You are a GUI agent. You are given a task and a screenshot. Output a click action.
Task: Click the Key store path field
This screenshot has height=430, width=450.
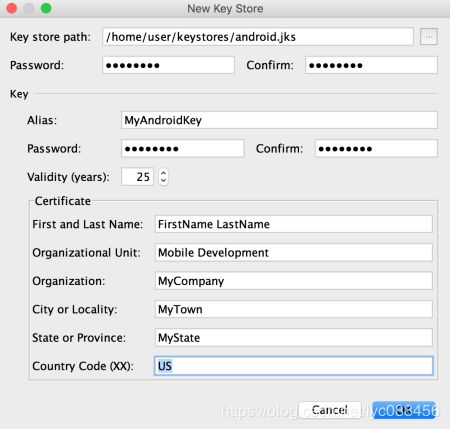(258, 37)
